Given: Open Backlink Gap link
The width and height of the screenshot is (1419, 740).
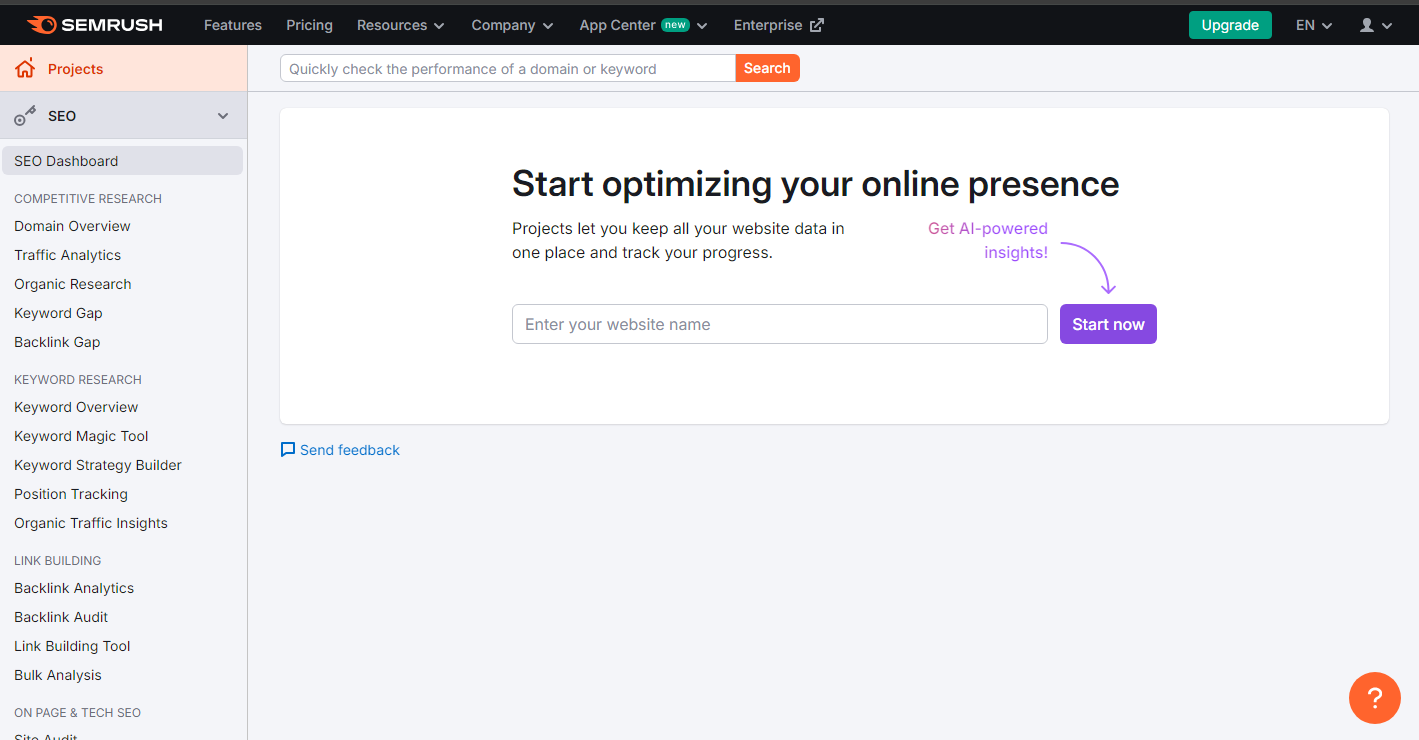Looking at the screenshot, I should 57,342.
